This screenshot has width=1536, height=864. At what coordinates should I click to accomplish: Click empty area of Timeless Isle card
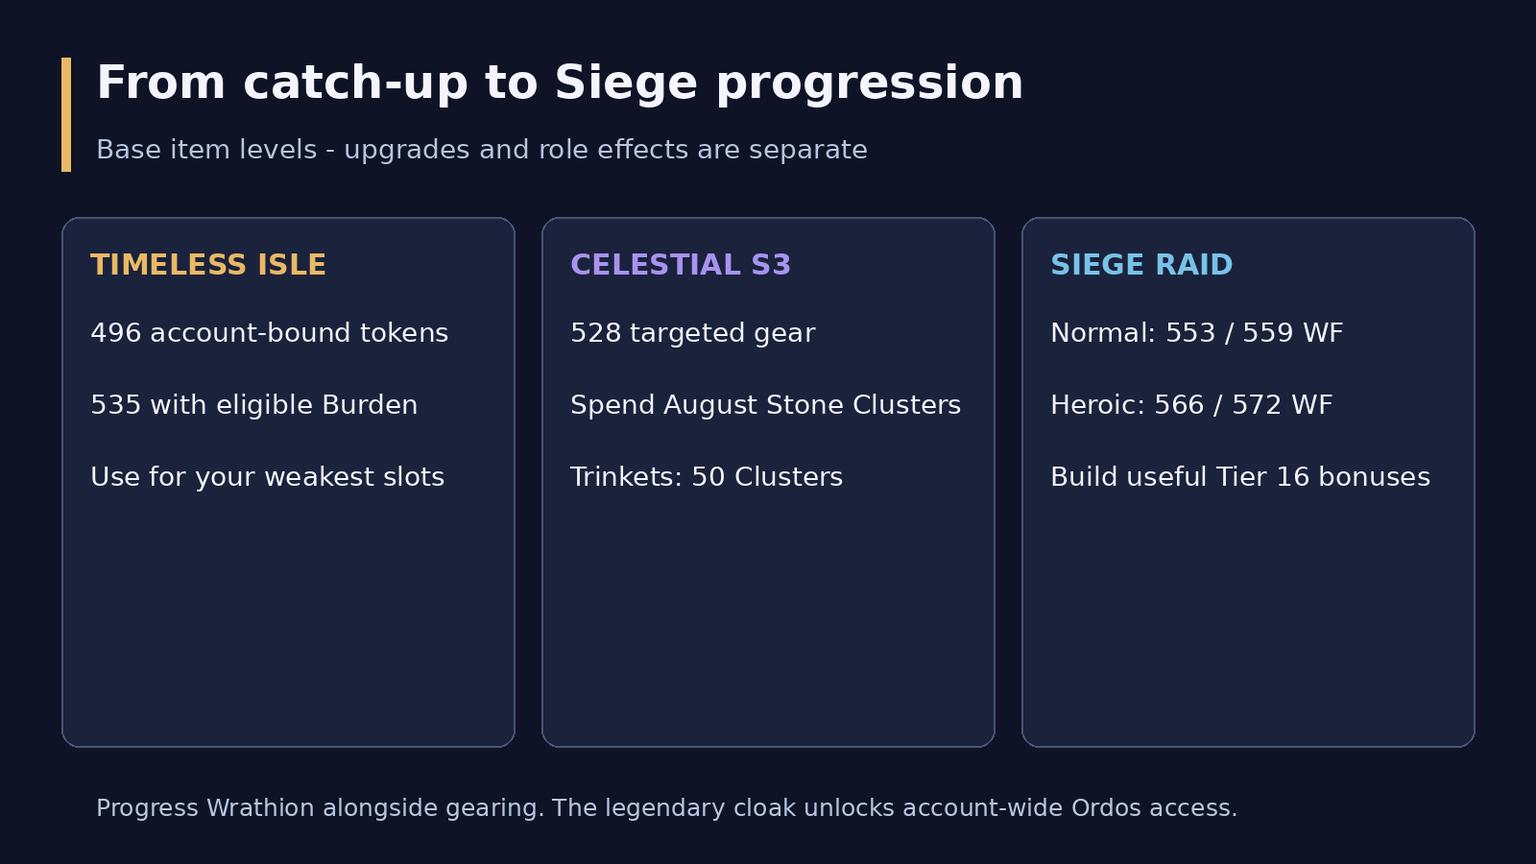click(x=288, y=620)
